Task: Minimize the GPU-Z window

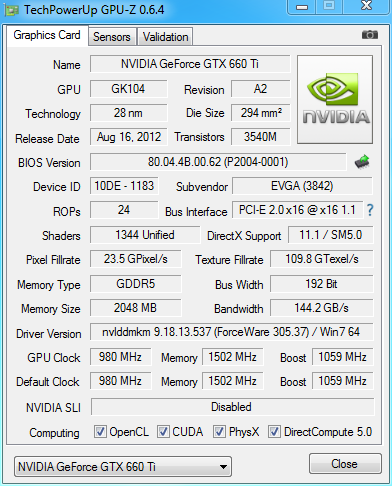Action: point(302,7)
